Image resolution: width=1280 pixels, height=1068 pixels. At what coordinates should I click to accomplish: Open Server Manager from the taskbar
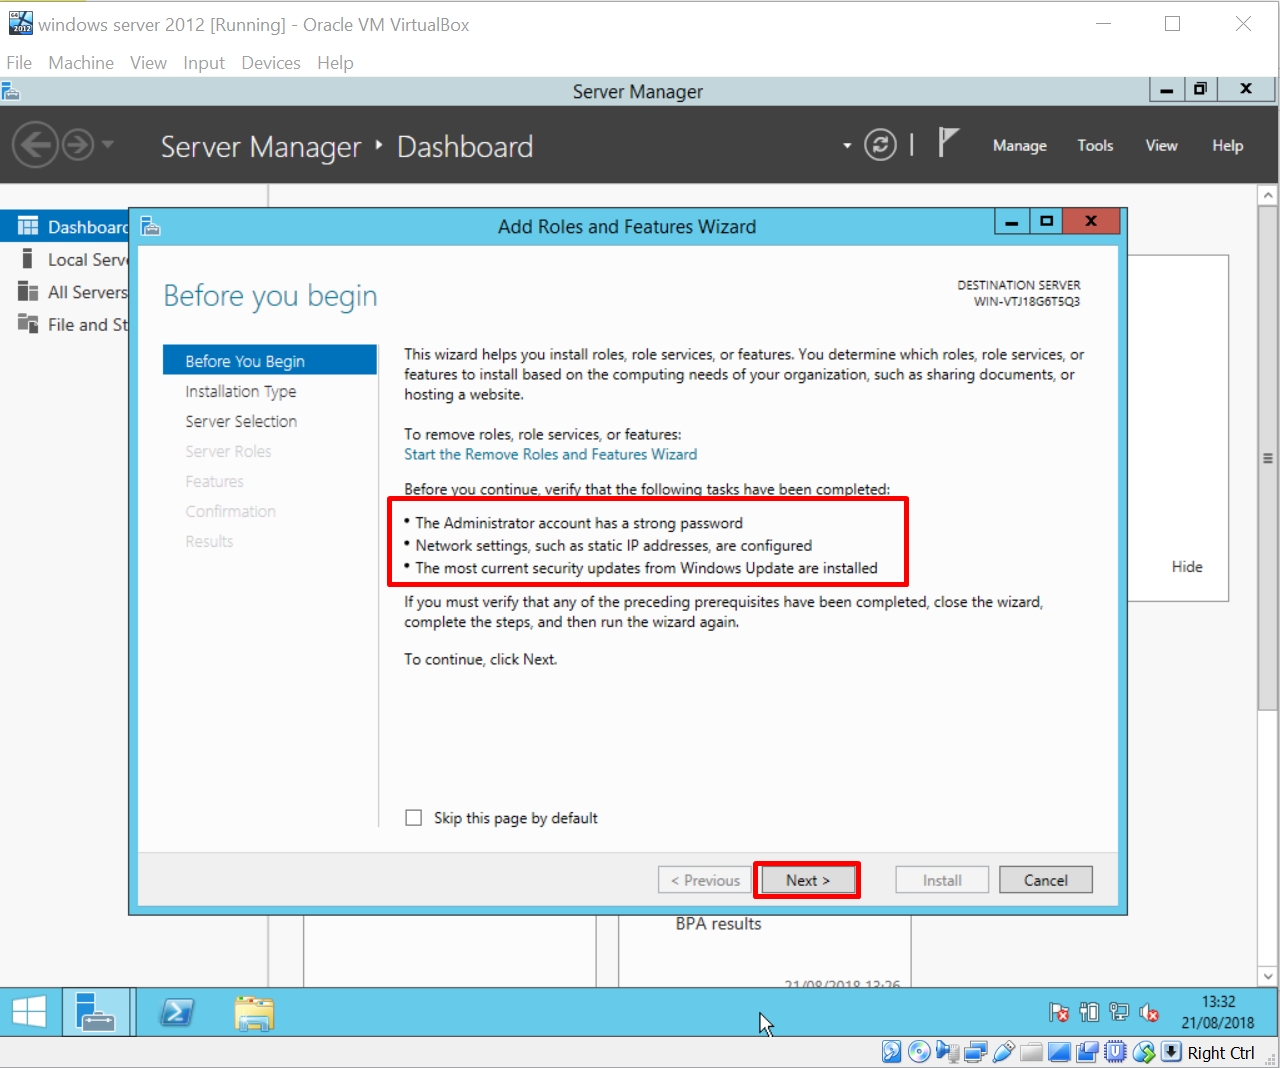pos(97,1012)
